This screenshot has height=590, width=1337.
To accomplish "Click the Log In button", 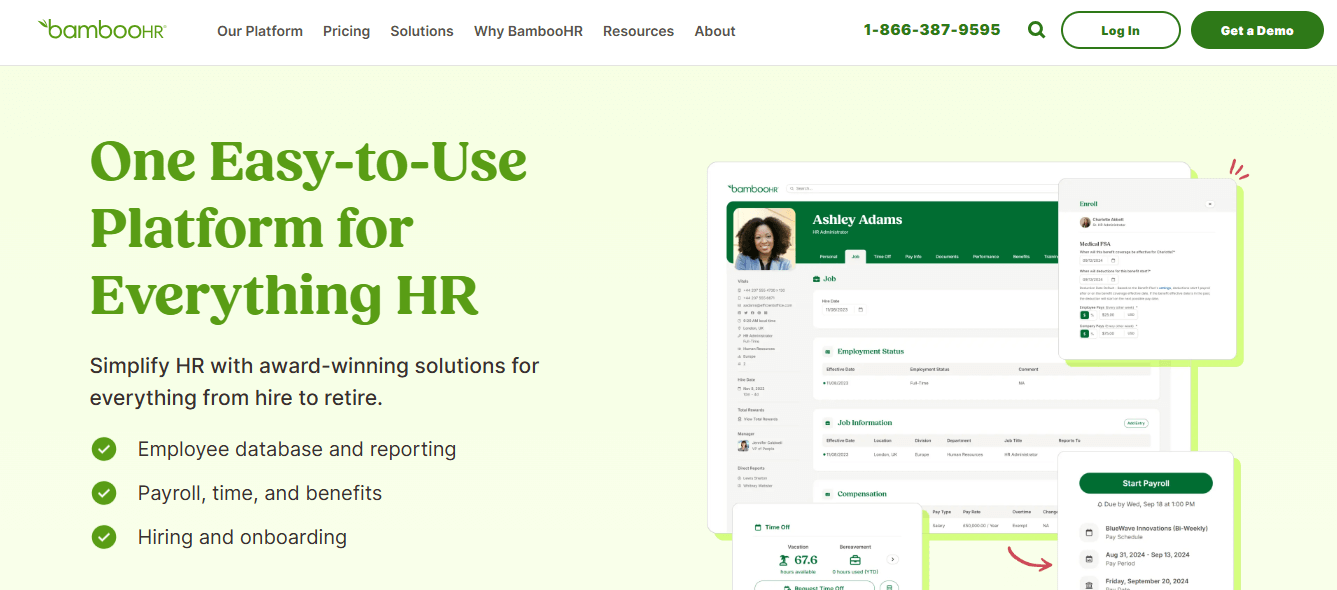I will (x=1120, y=30).
